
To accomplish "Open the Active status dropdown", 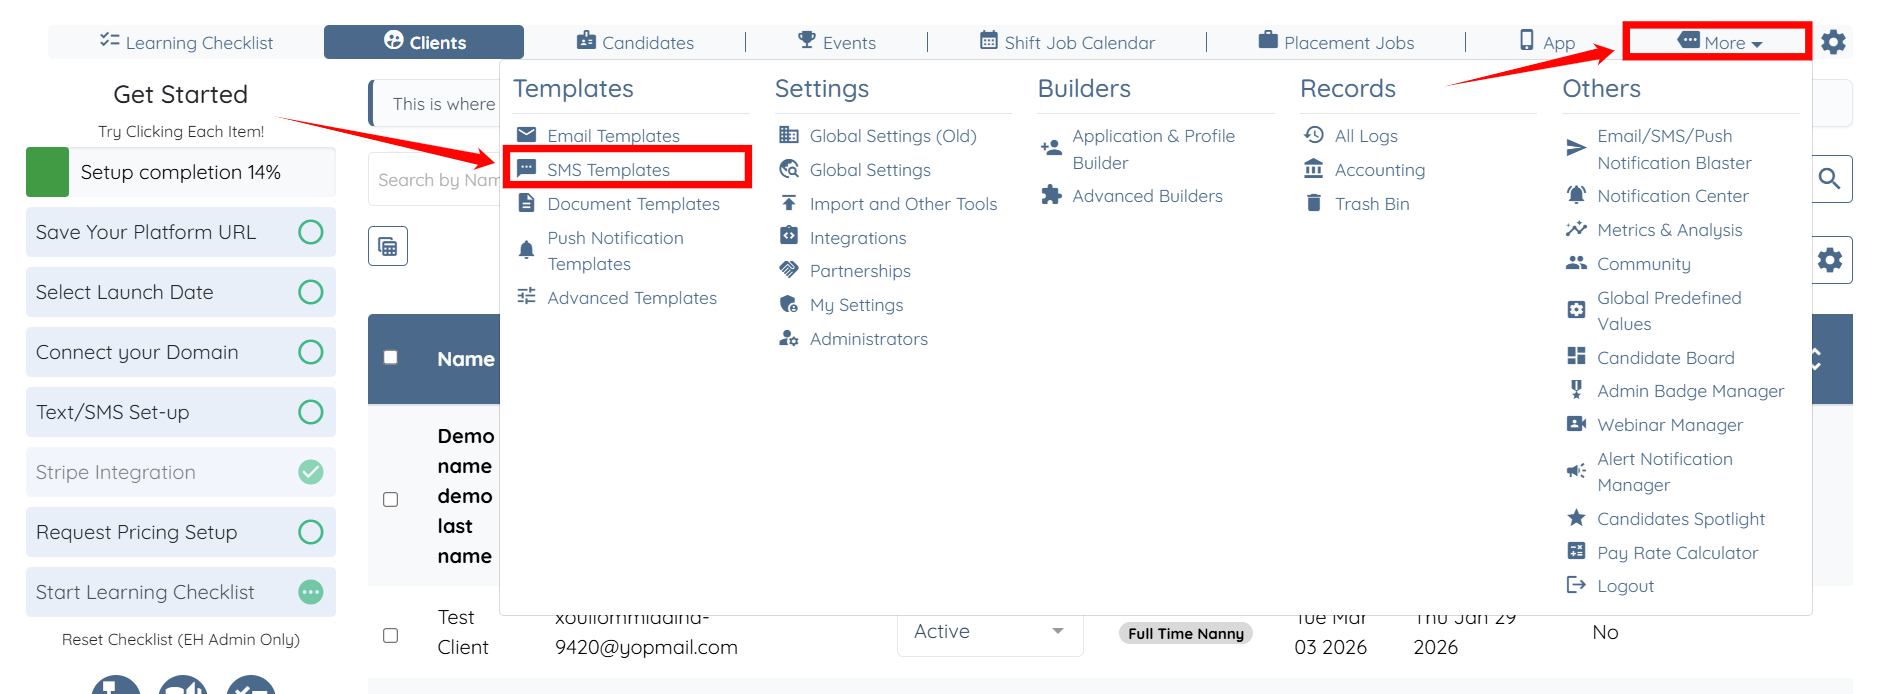I will pyautogui.click(x=989, y=632).
